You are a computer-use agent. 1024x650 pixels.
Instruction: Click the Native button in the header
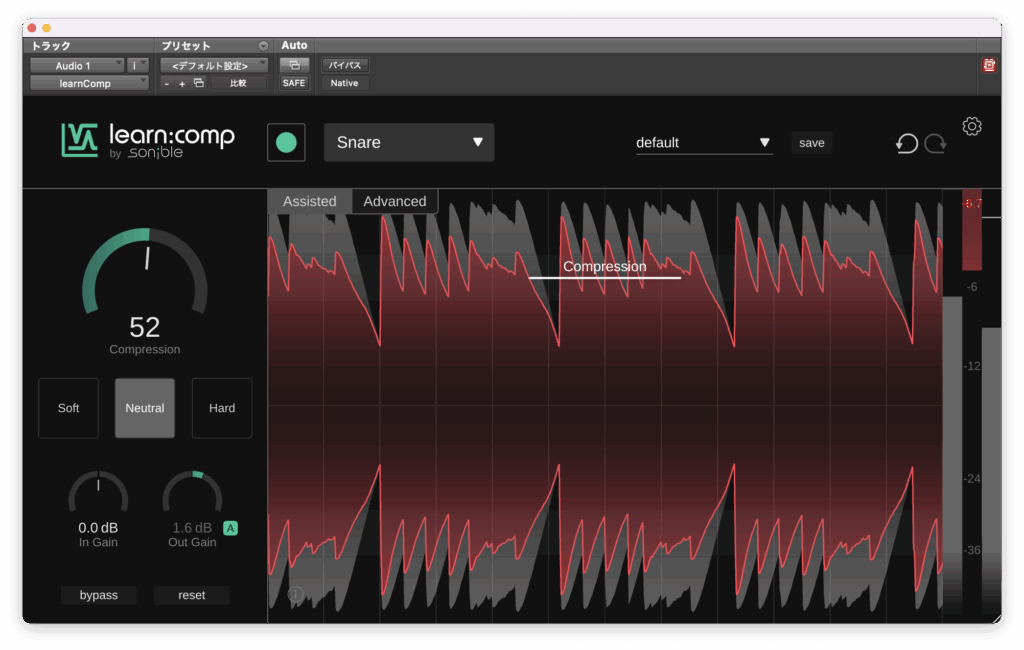(345, 83)
